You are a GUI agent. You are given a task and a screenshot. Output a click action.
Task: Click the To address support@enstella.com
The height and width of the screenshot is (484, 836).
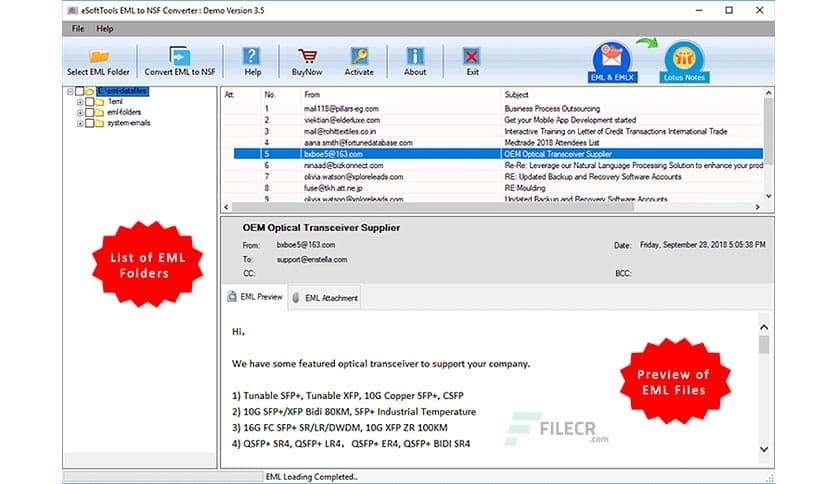(x=312, y=260)
